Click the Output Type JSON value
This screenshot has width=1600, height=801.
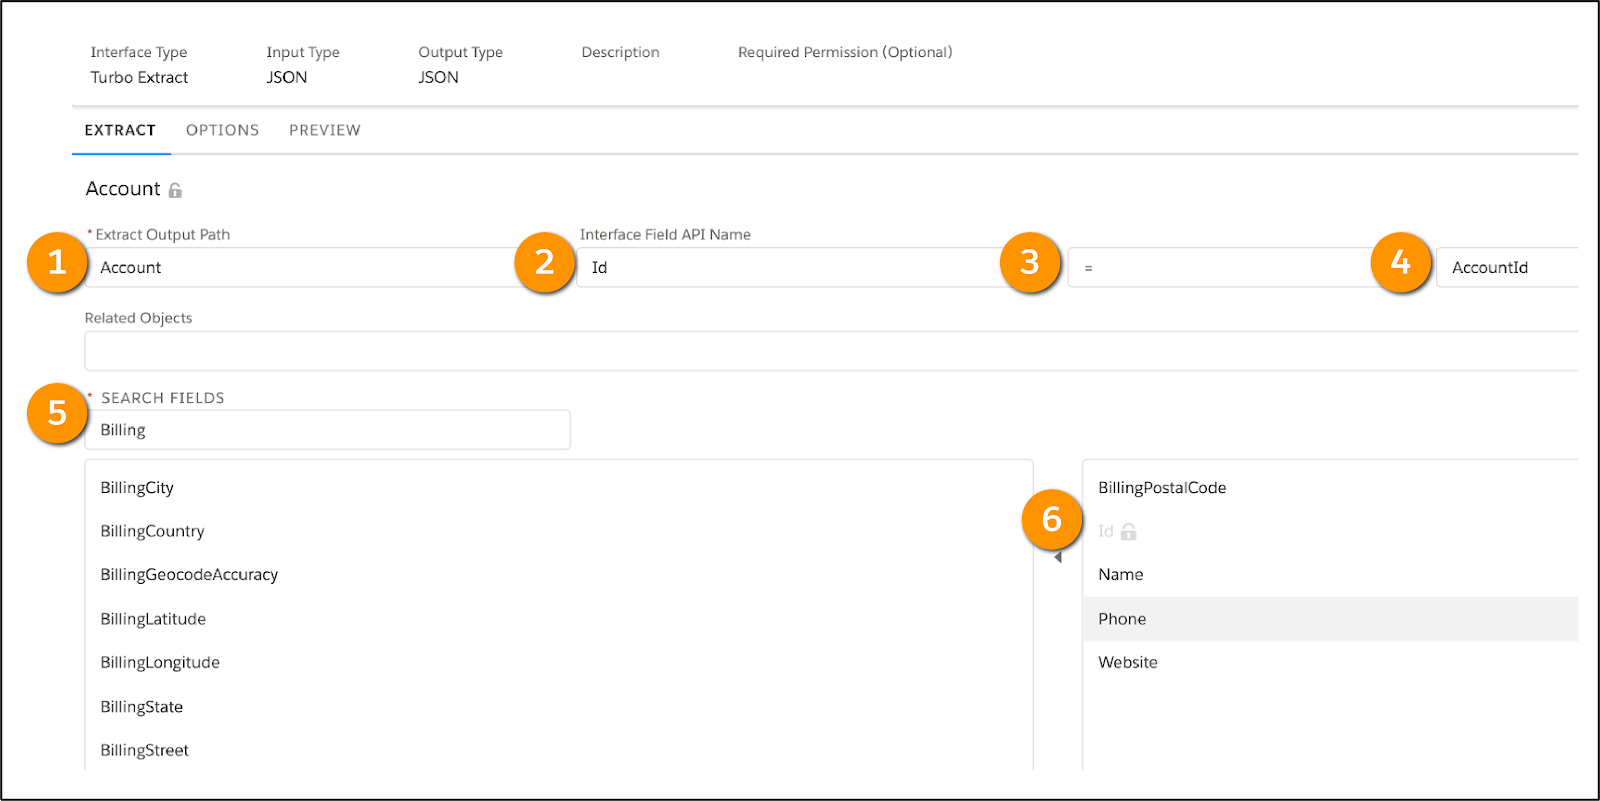point(439,77)
